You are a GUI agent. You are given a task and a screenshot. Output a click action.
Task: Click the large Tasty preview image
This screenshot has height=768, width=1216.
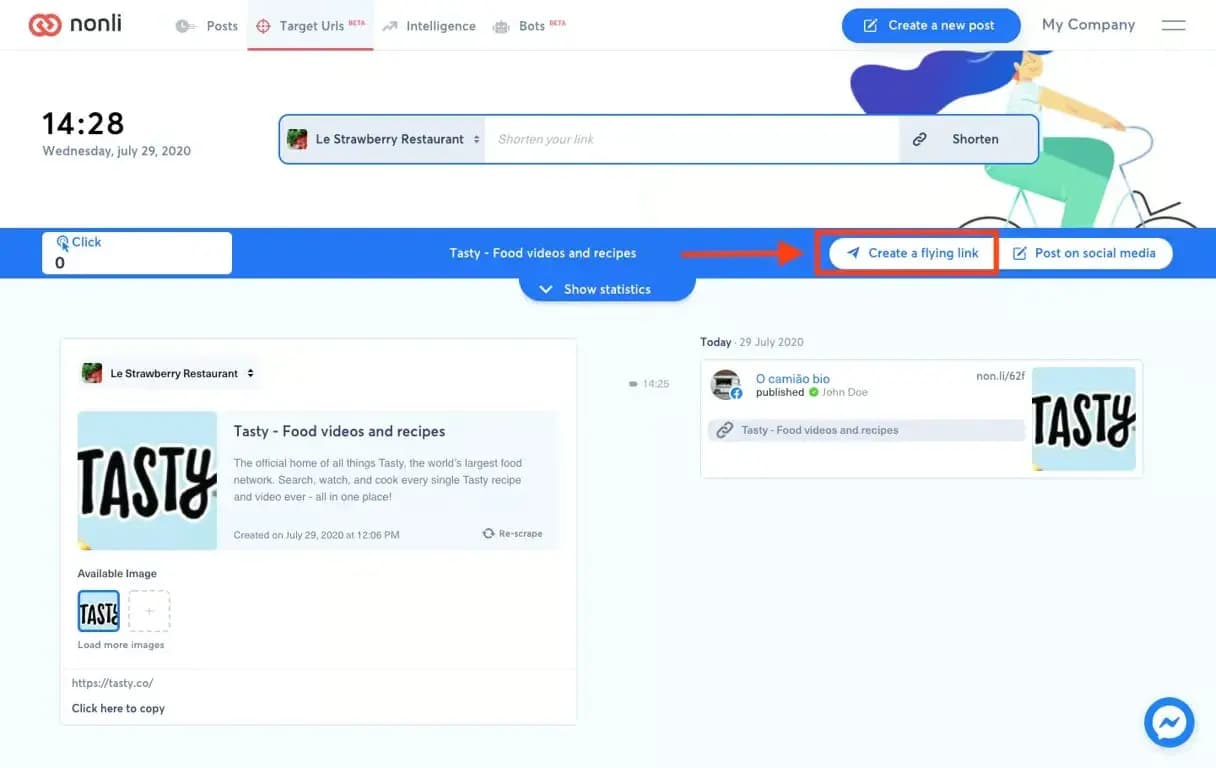(x=147, y=480)
